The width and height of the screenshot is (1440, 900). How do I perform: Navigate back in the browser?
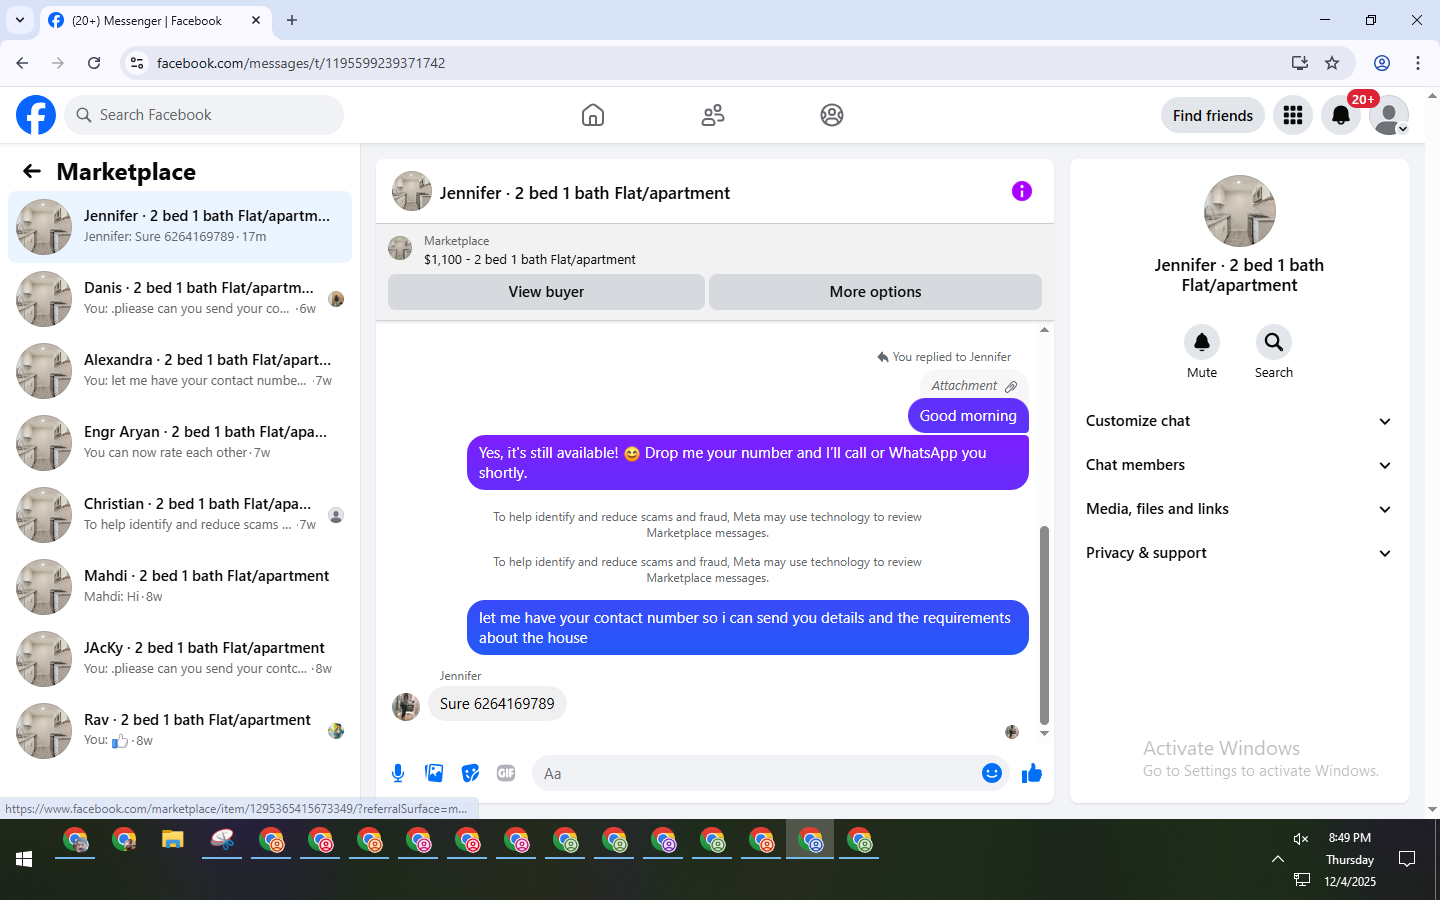coord(22,63)
